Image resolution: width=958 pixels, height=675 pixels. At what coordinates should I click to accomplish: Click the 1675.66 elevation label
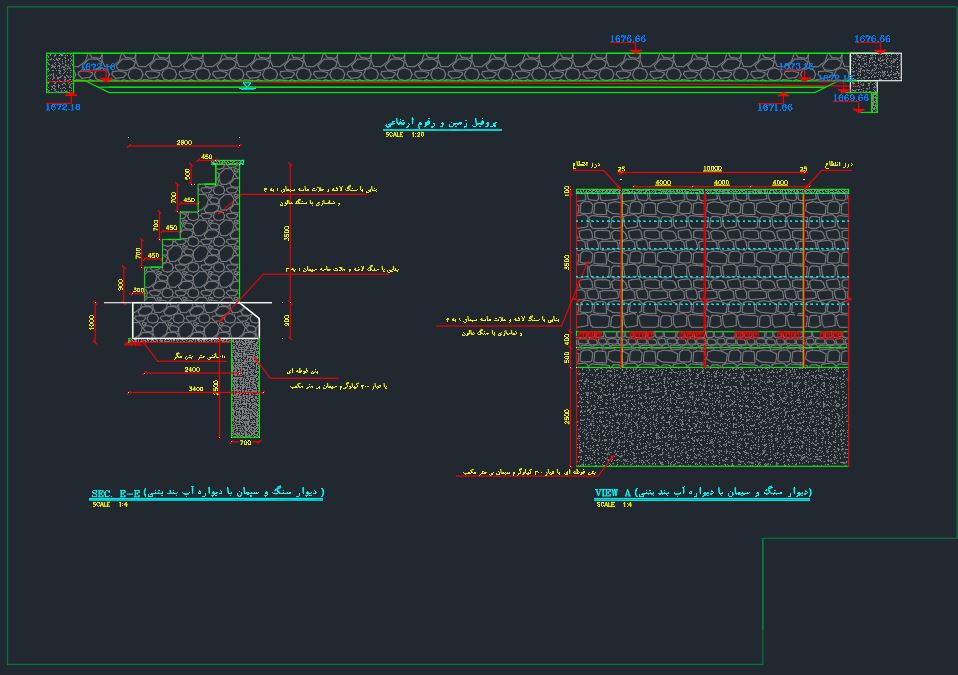coord(627,39)
